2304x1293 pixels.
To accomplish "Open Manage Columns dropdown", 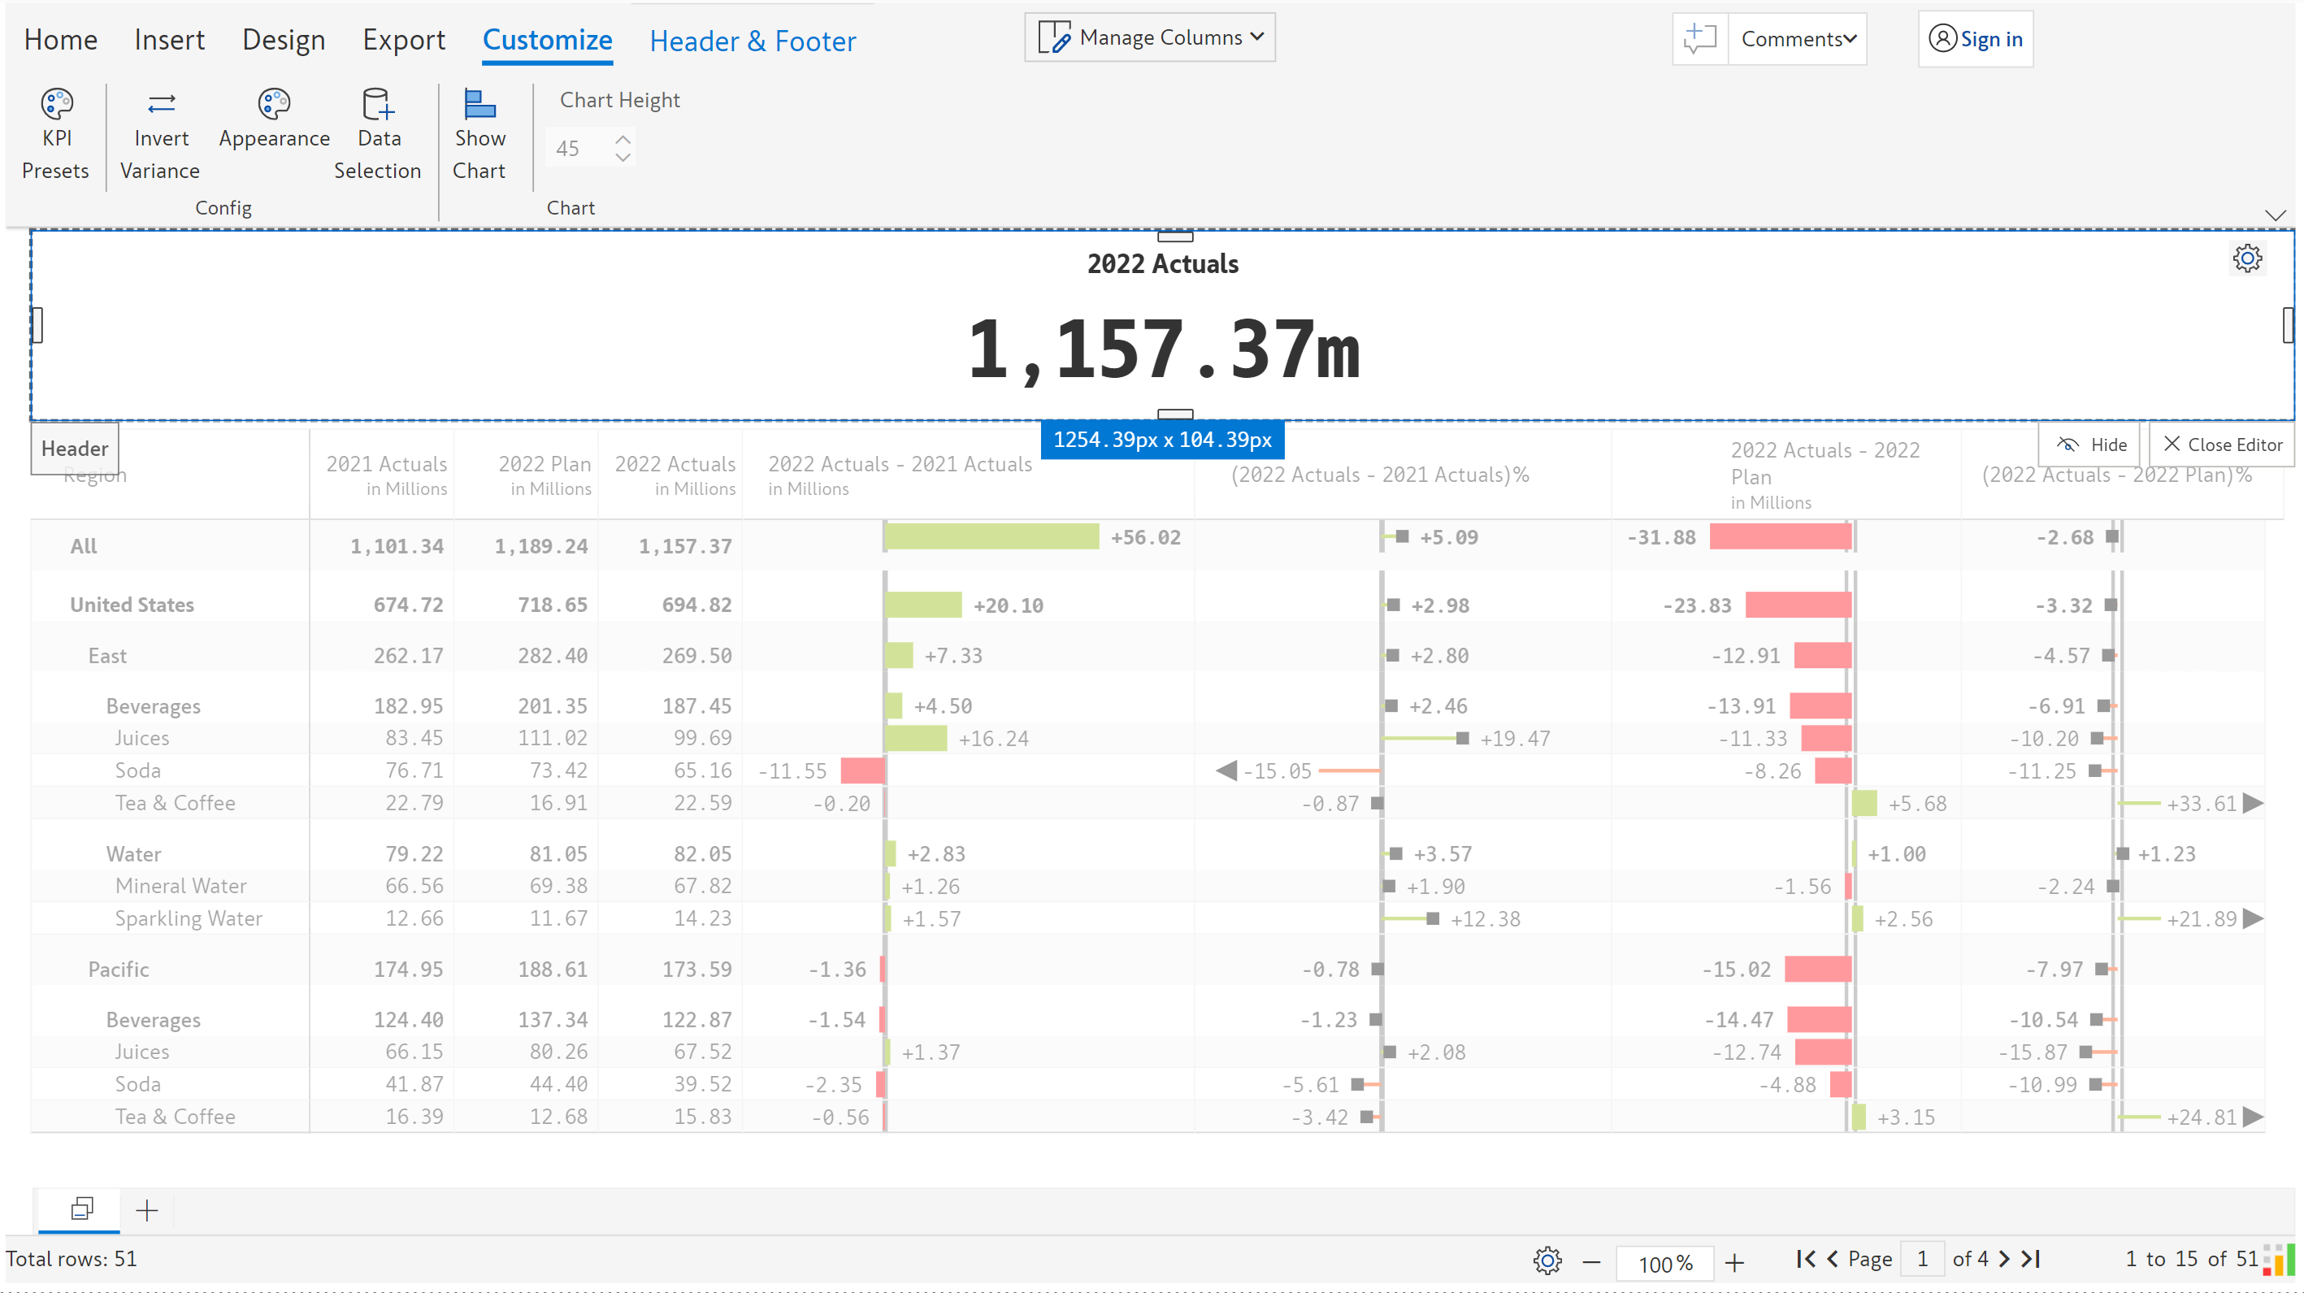I will click(1150, 38).
